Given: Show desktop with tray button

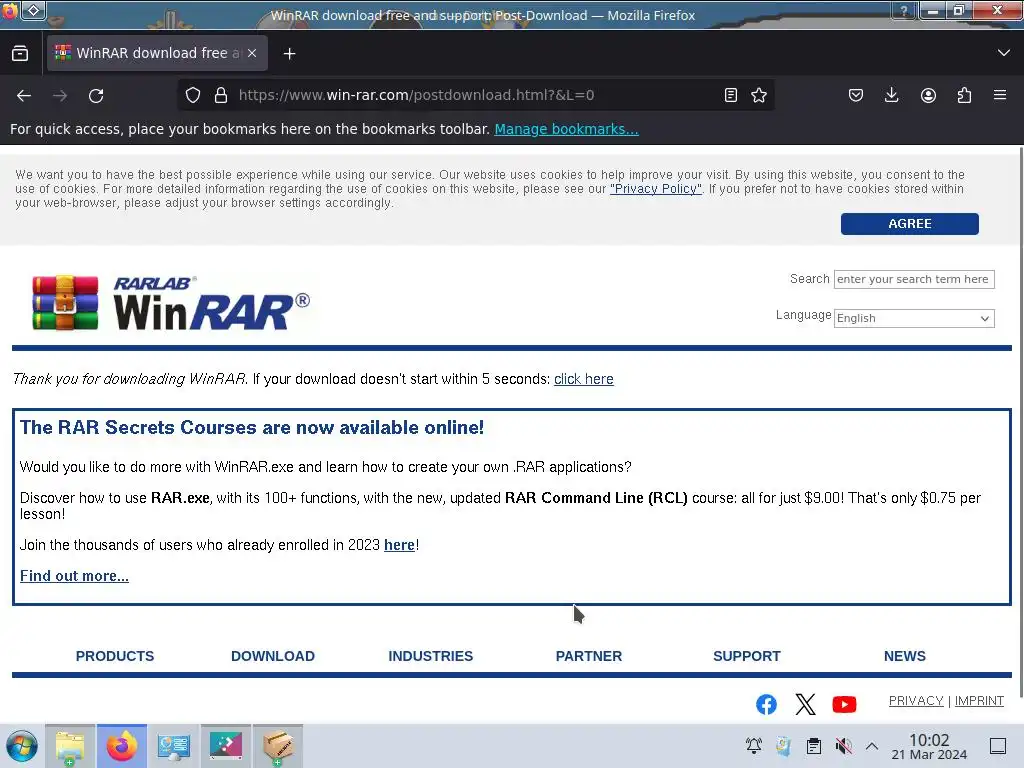Looking at the screenshot, I should click(x=998, y=746).
